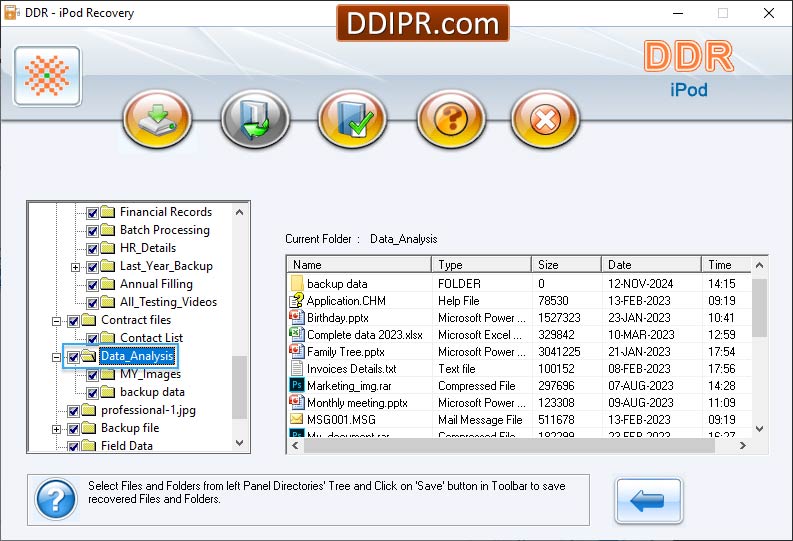
Task: Click the file list vertical scrollbar thumb
Action: click(x=759, y=307)
